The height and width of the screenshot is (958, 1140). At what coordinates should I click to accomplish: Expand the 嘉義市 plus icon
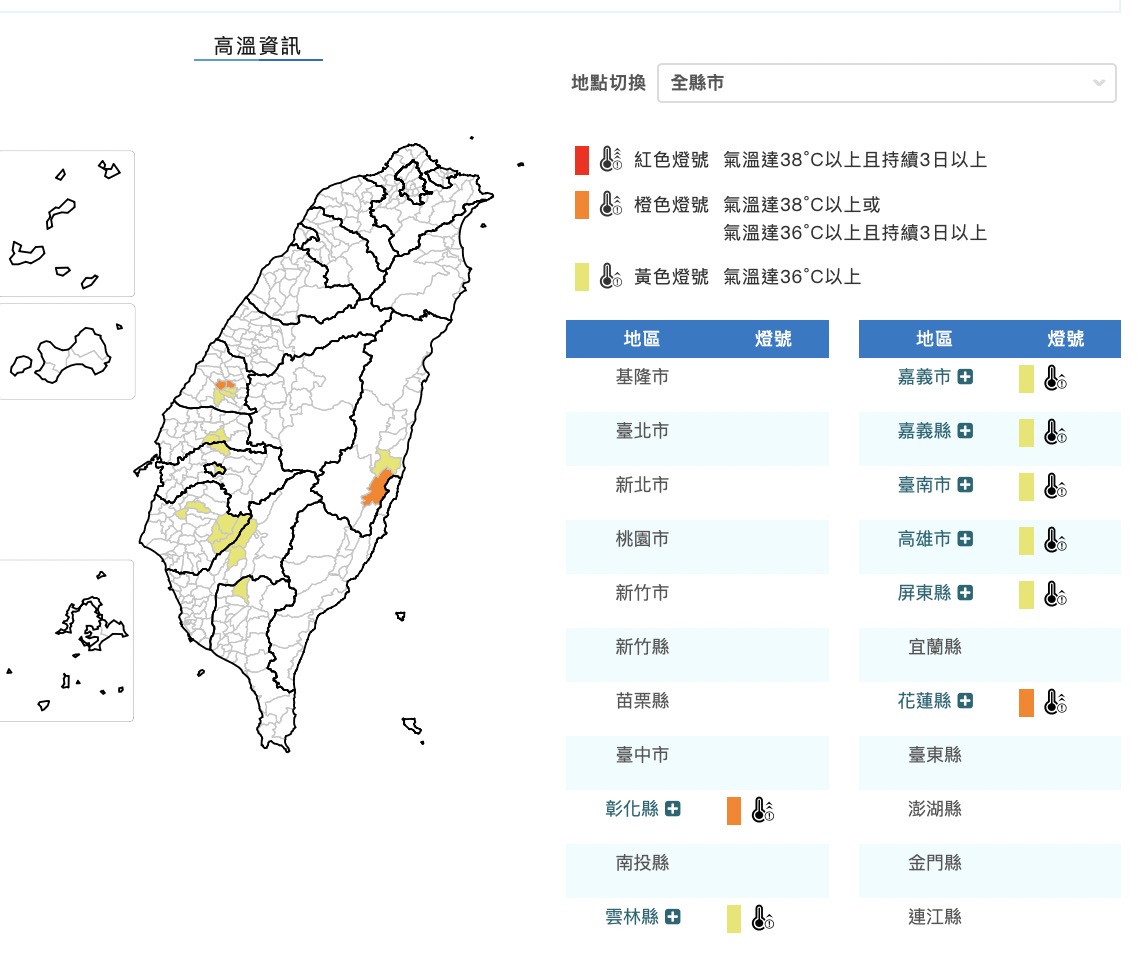tap(965, 377)
